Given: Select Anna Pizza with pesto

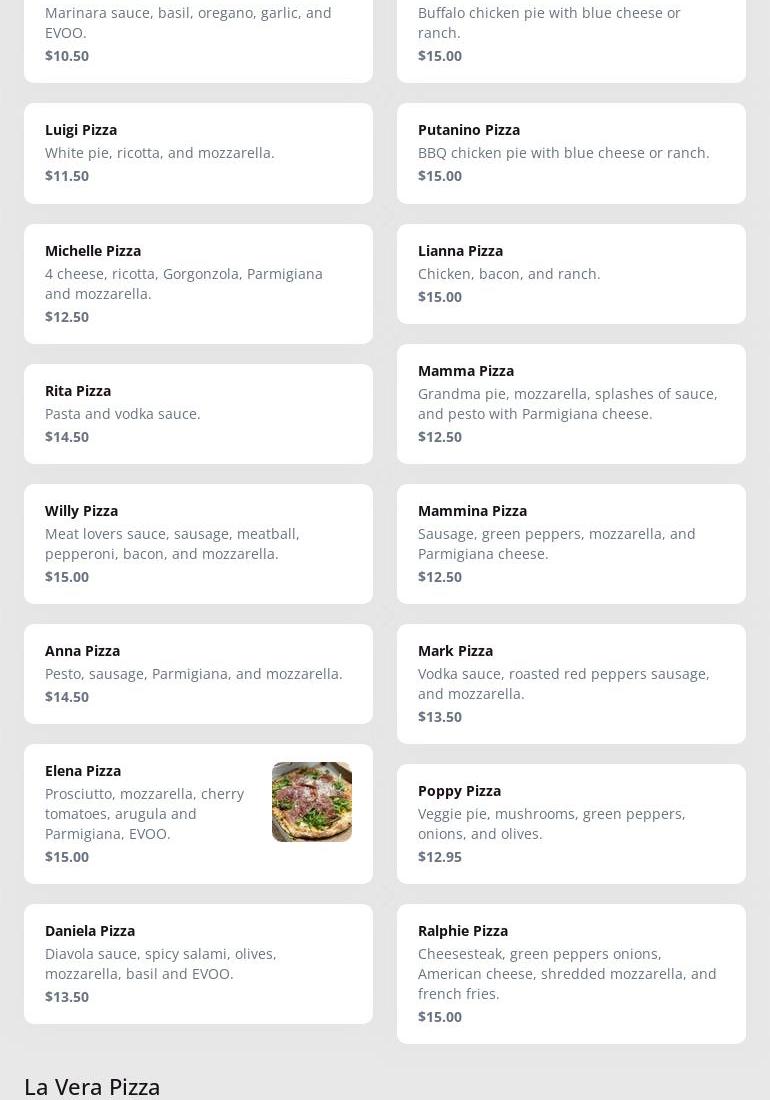Looking at the screenshot, I should click(198, 673).
